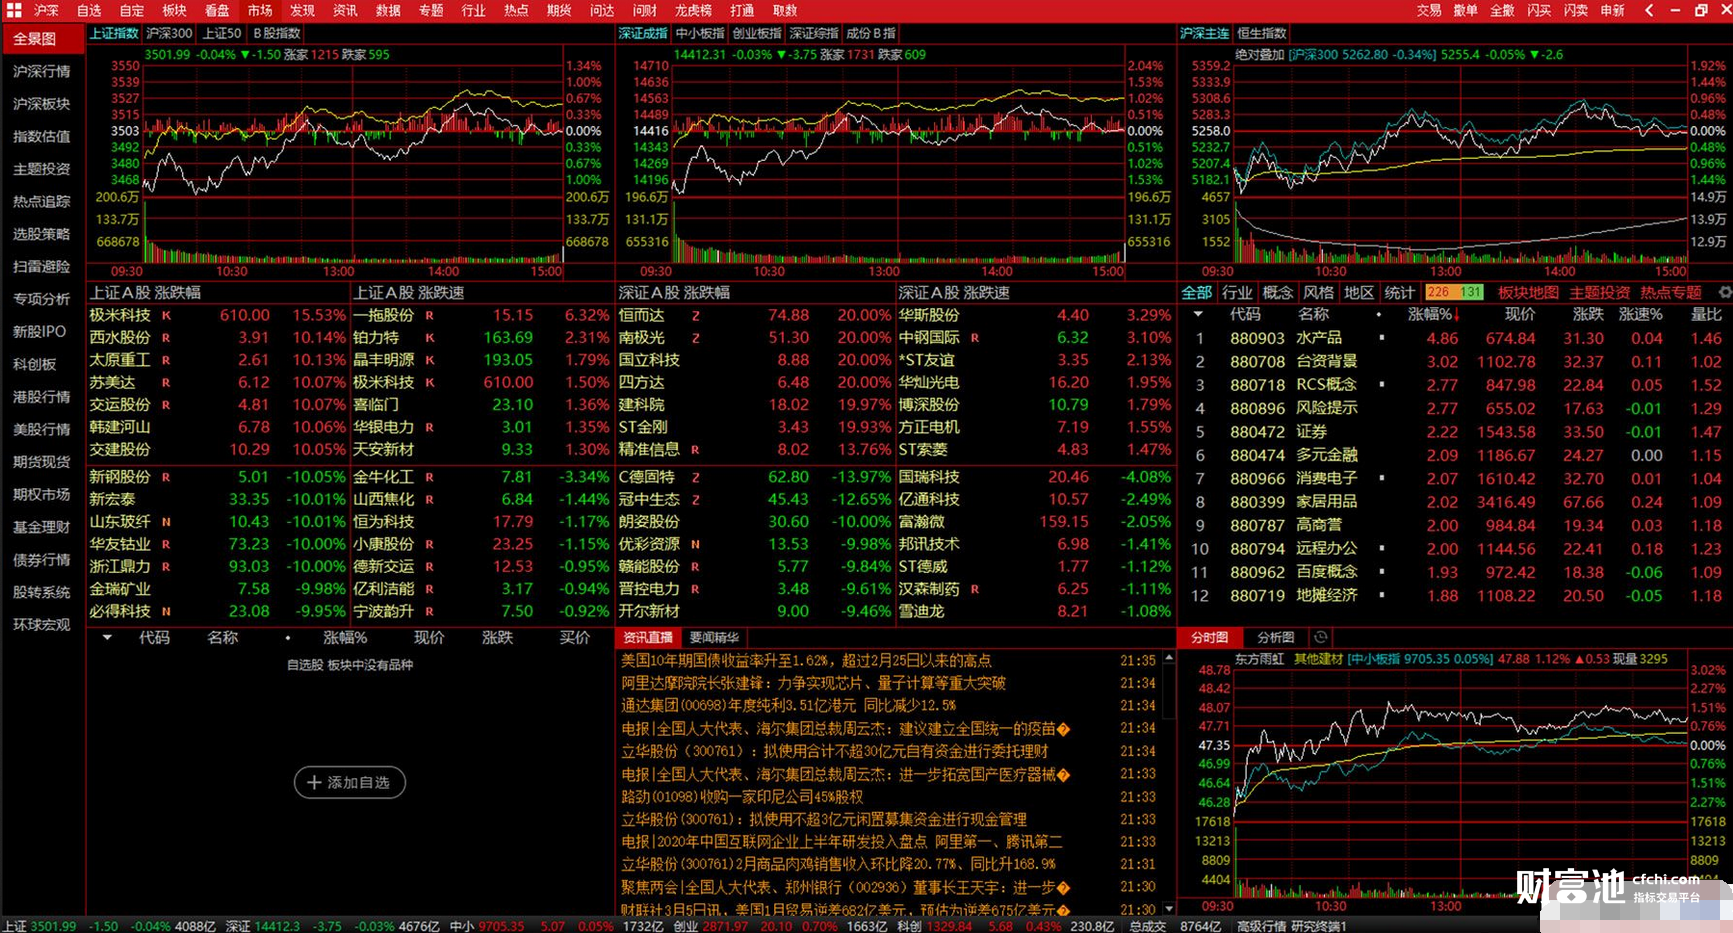Click the dot column header in sector table

click(1379, 314)
